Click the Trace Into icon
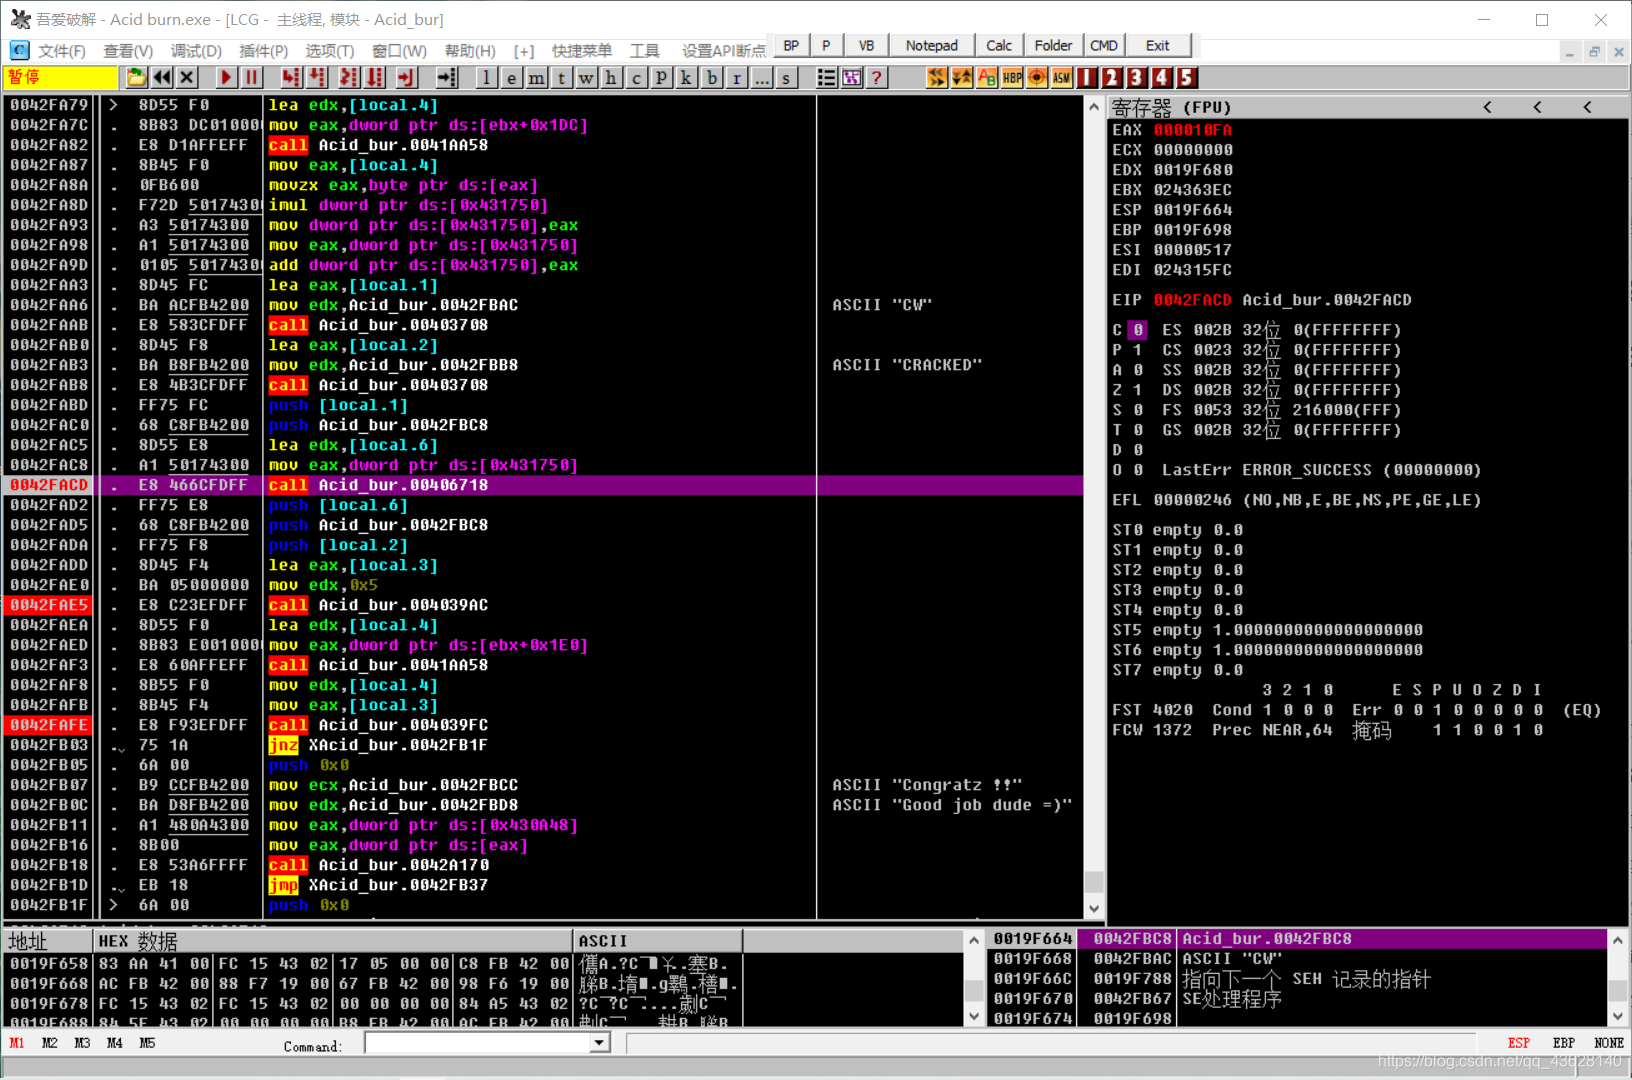Image resolution: width=1632 pixels, height=1080 pixels. click(349, 77)
